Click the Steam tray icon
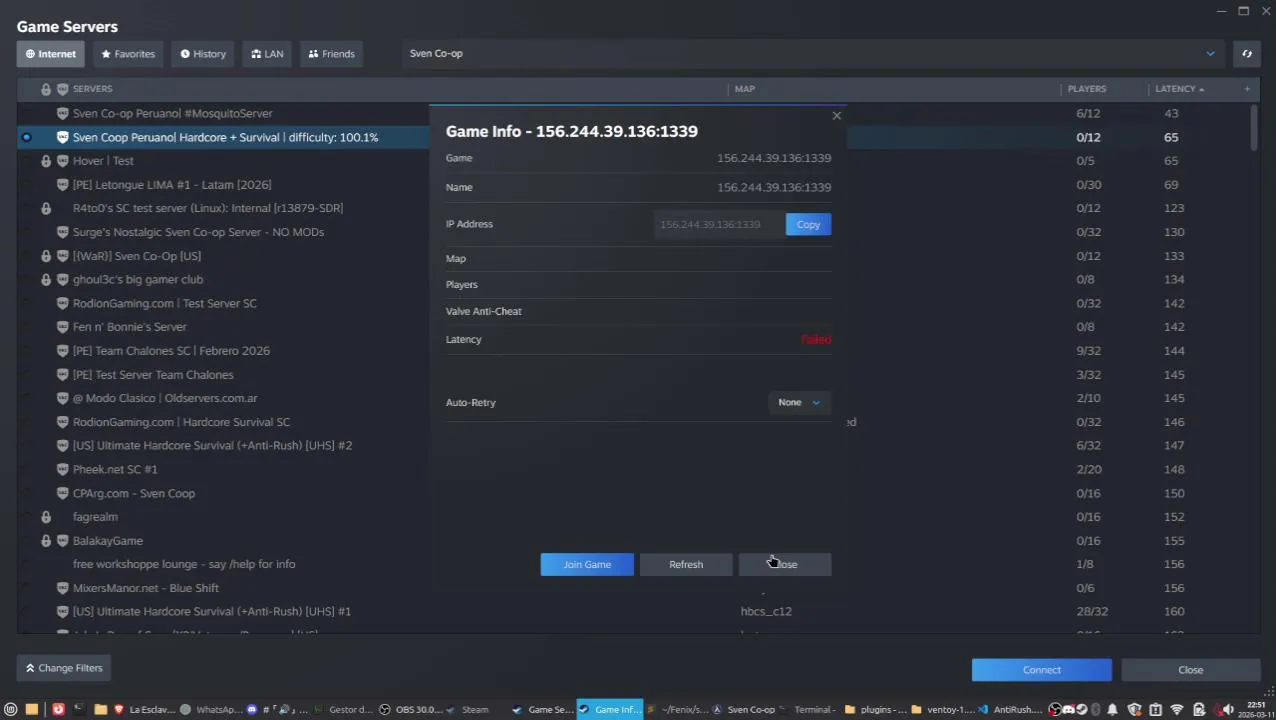Image resolution: width=1276 pixels, height=720 pixels. pyautogui.click(x=1082, y=710)
